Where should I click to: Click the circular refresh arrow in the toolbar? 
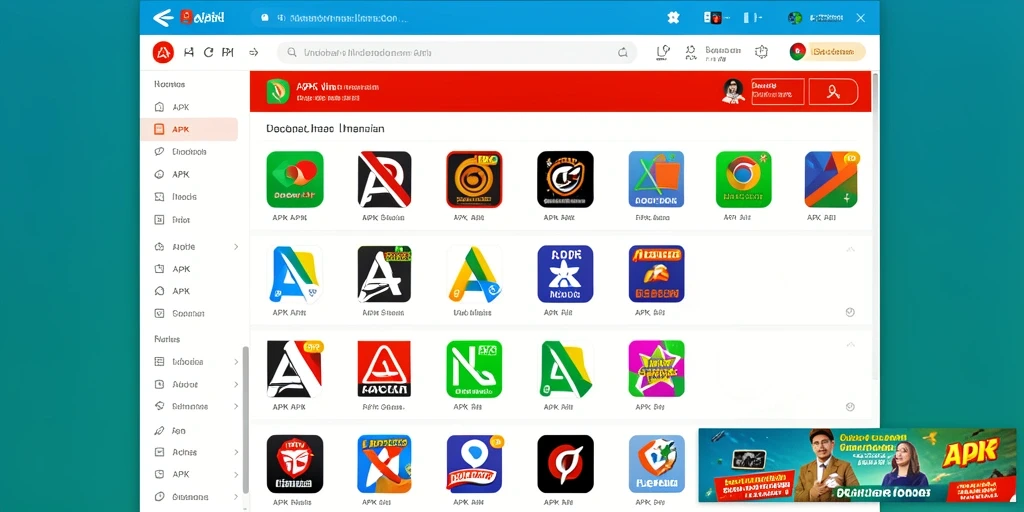click(208, 52)
